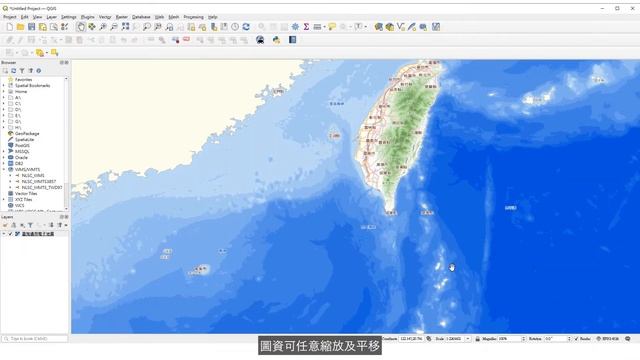Screen dimensions: 640x360
Task: Save the project using the floppy disk icon
Action: 31,27
